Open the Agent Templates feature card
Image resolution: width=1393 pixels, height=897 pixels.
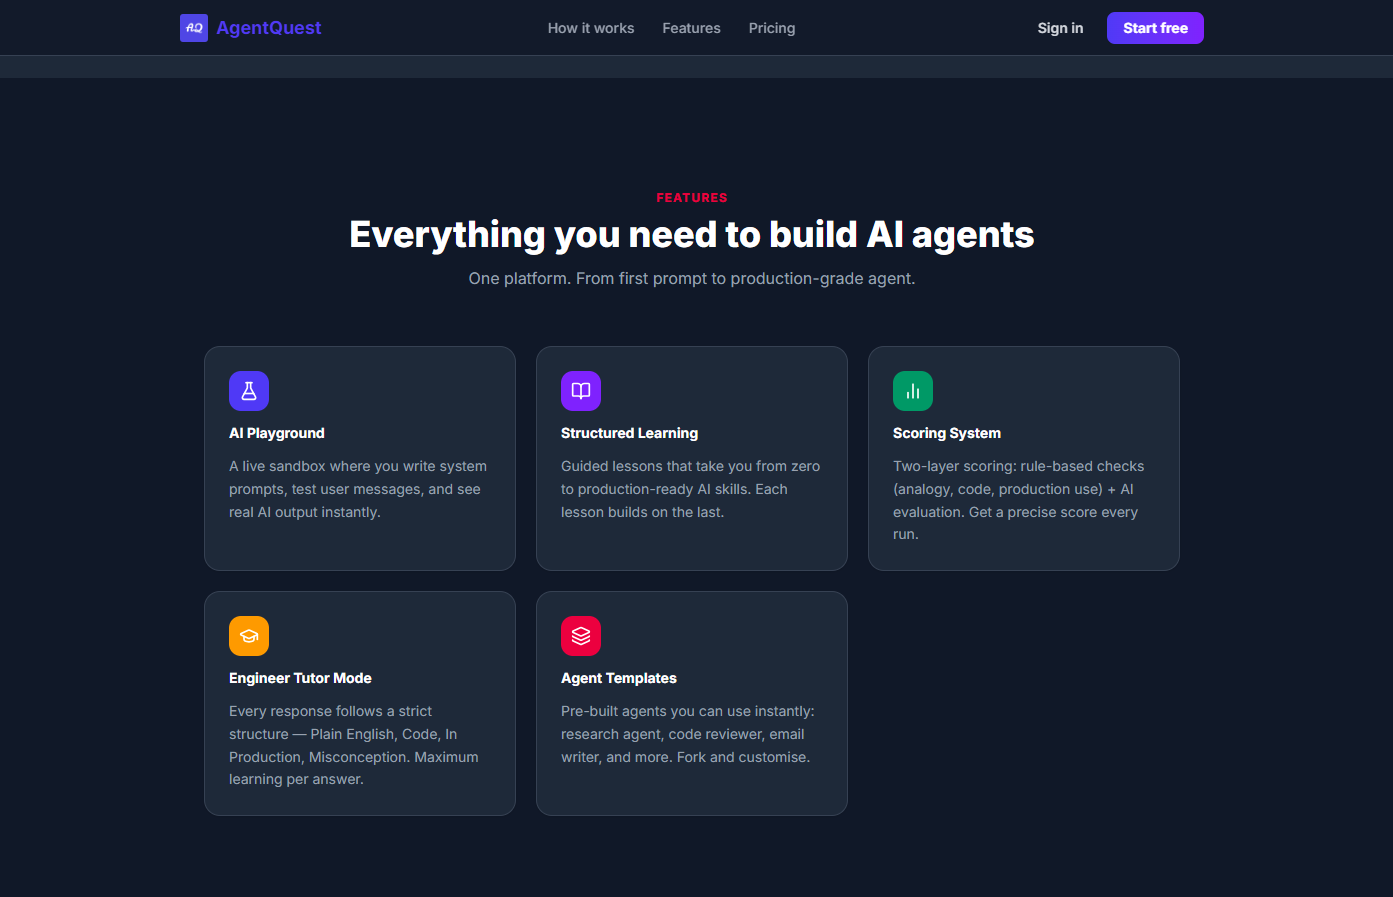(691, 703)
